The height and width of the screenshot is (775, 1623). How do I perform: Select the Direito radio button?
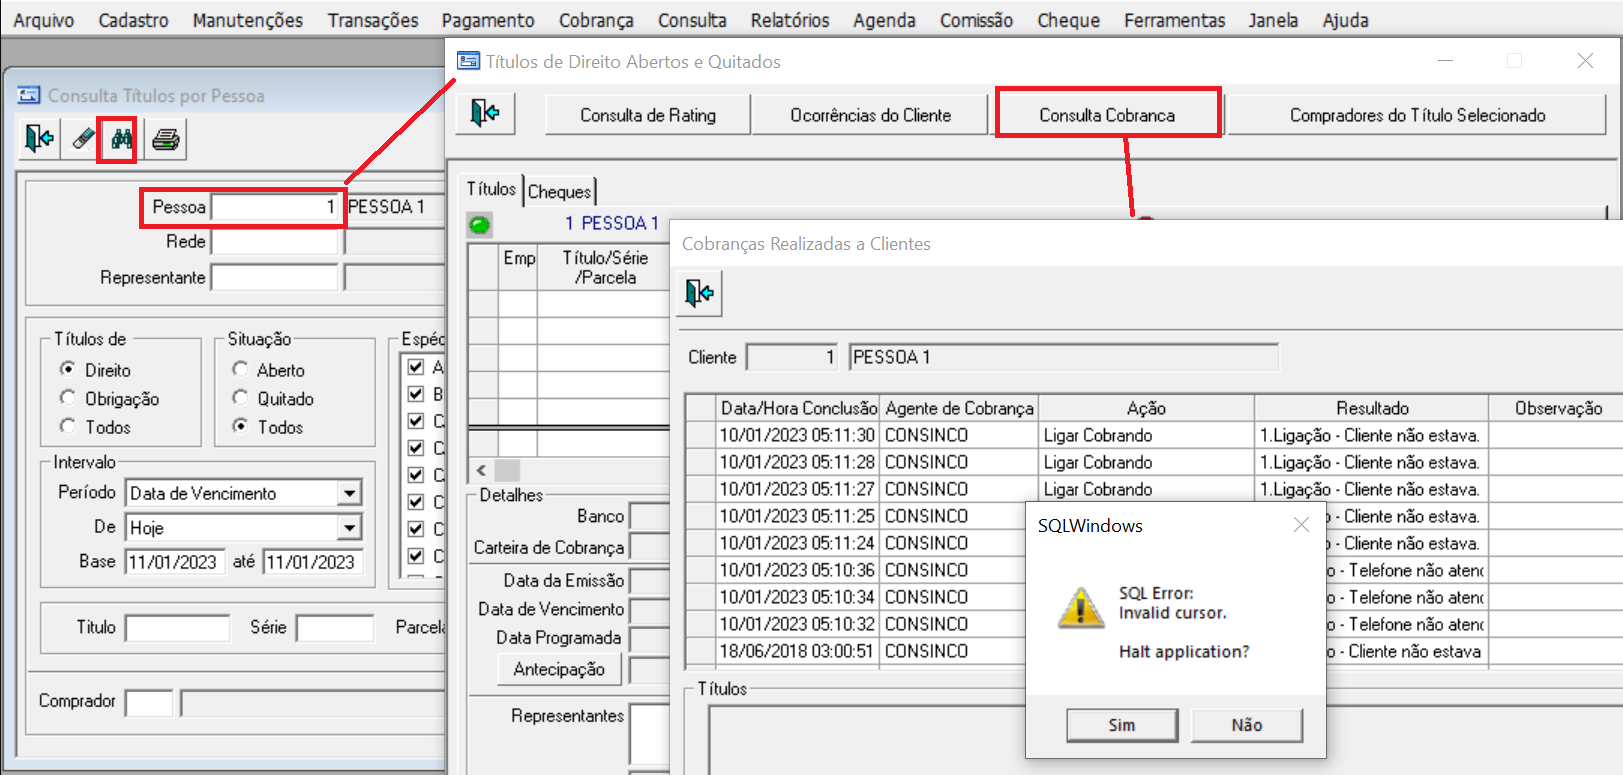pos(68,369)
